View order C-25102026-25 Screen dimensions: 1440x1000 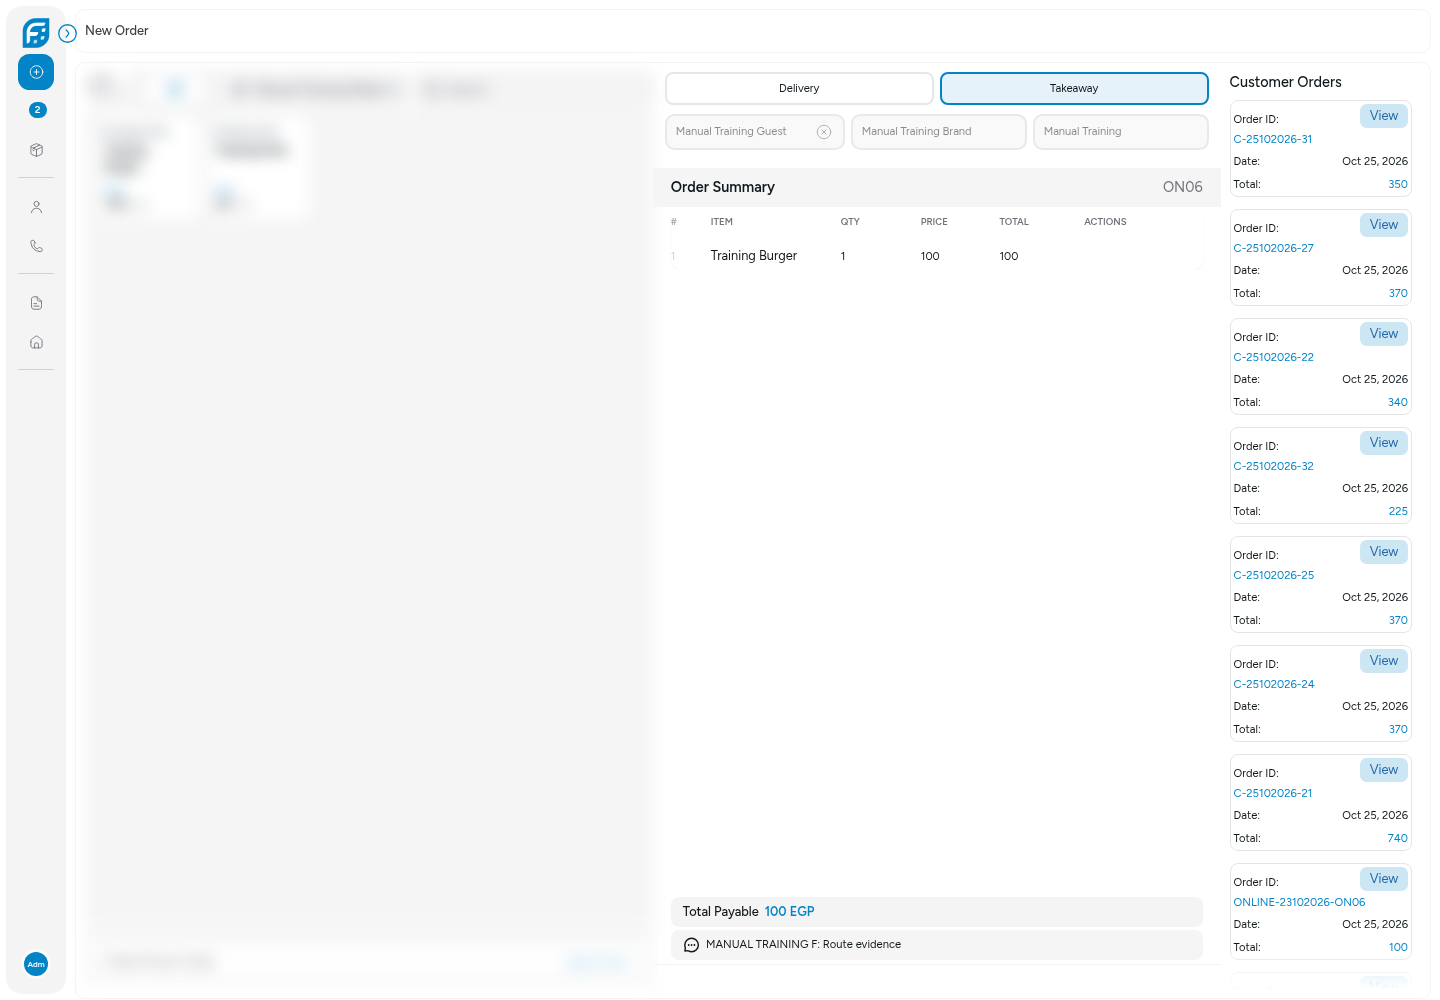point(1384,552)
